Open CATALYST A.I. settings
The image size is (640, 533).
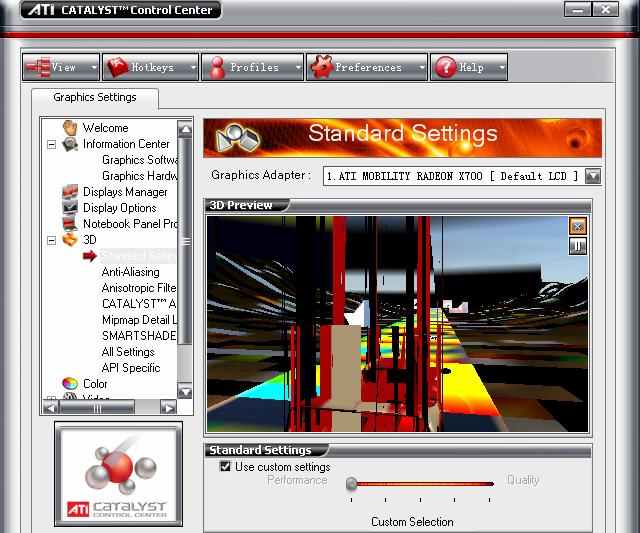point(139,304)
